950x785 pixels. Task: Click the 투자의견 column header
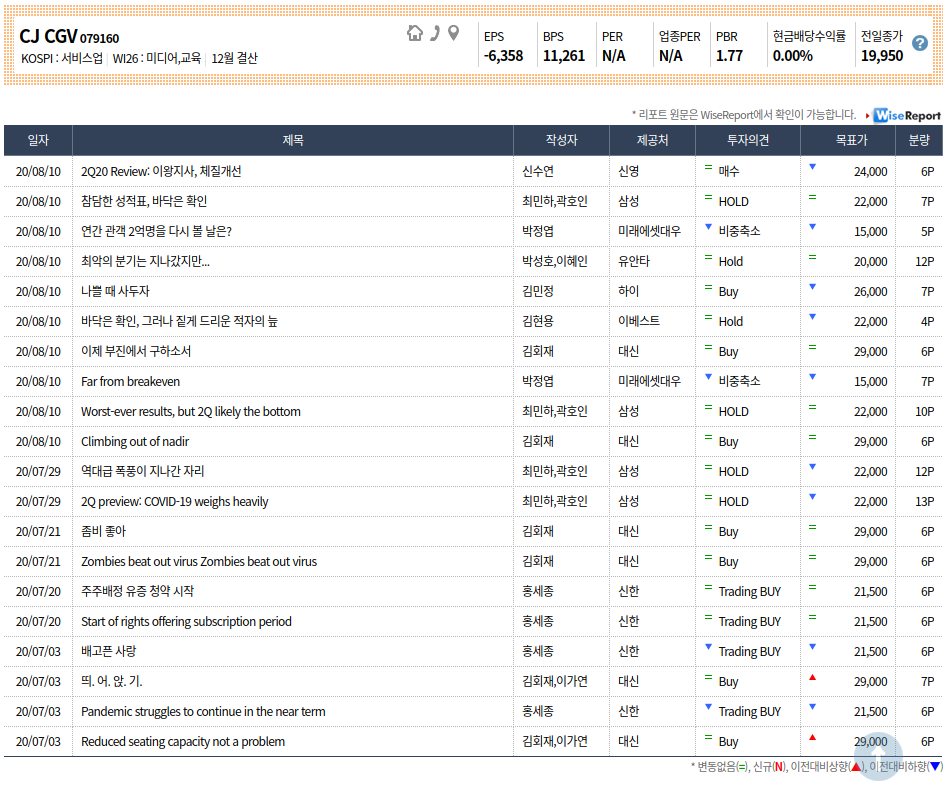(x=748, y=140)
